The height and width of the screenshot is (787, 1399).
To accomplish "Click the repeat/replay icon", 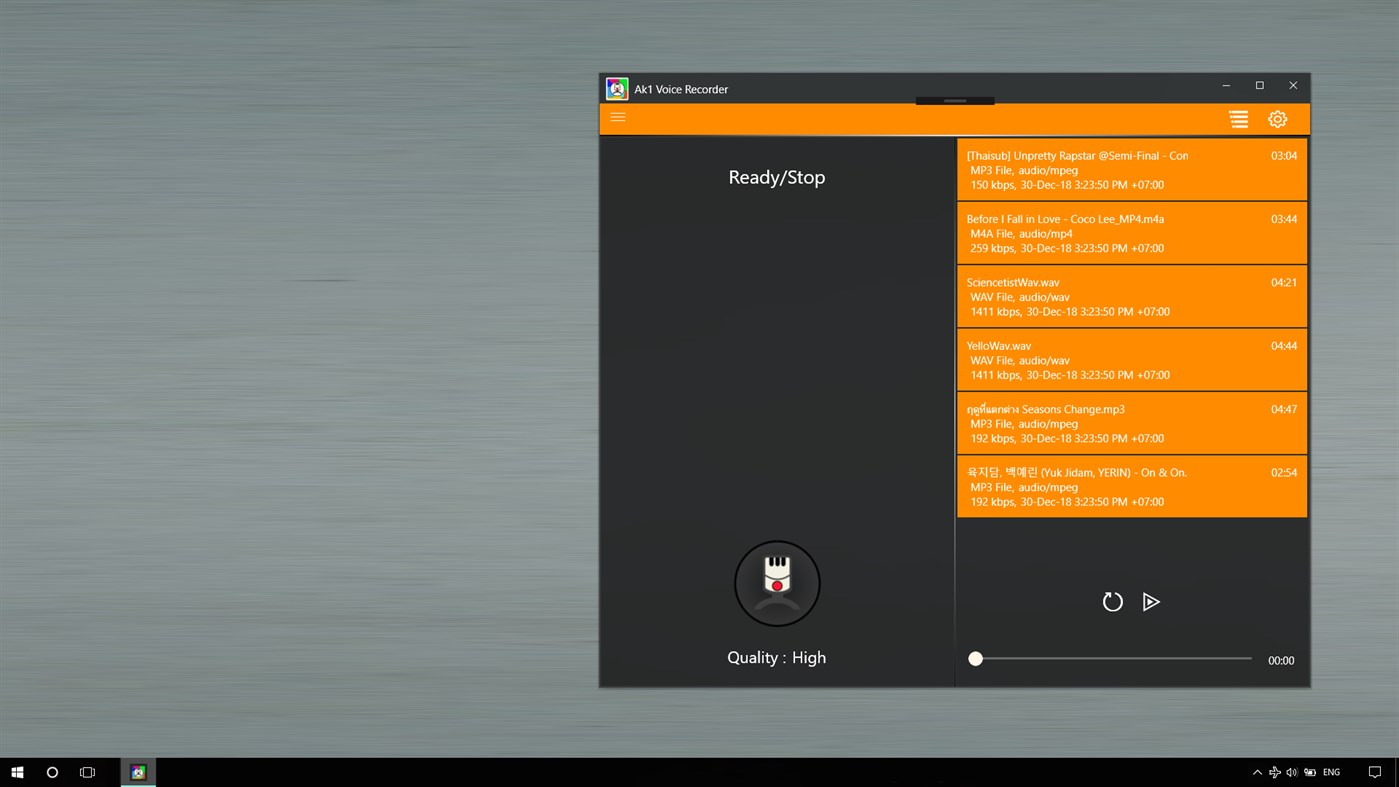I will tap(1112, 601).
